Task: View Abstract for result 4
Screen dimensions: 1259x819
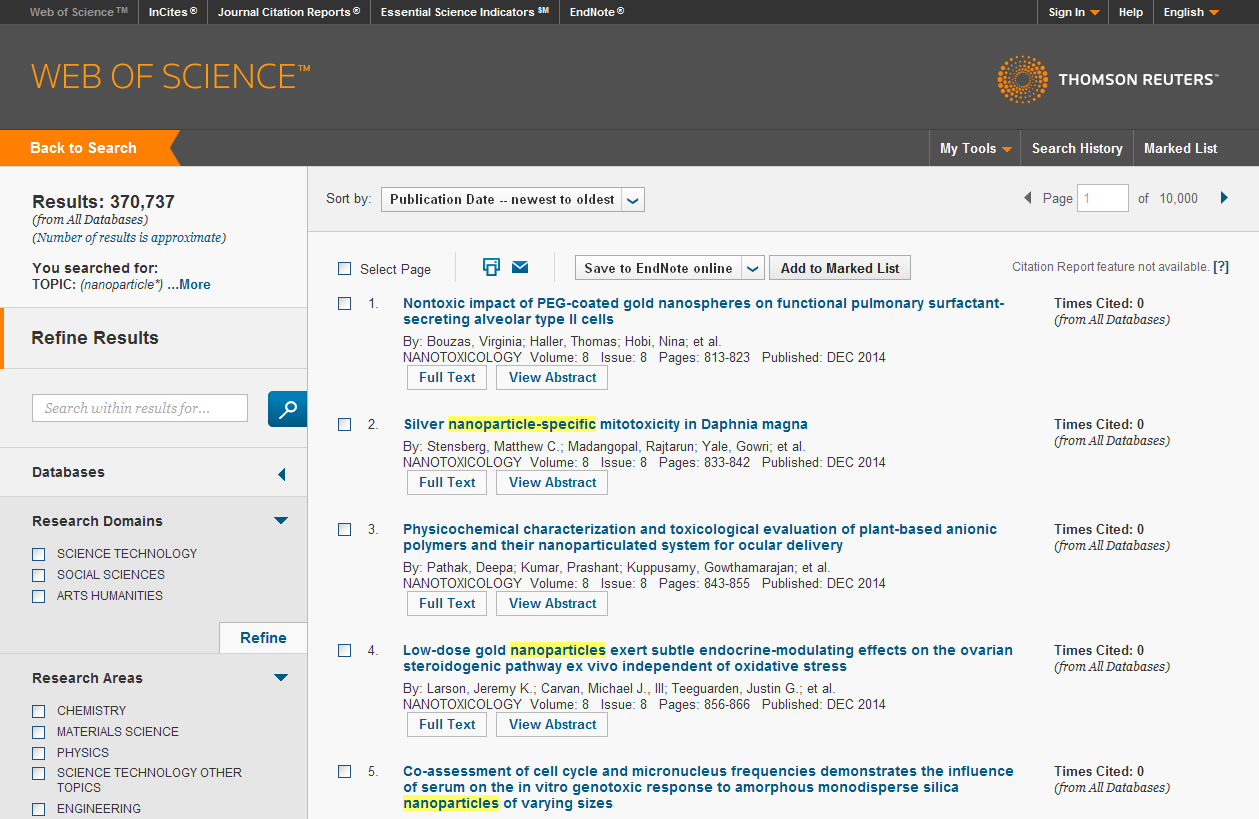Action: (x=552, y=725)
